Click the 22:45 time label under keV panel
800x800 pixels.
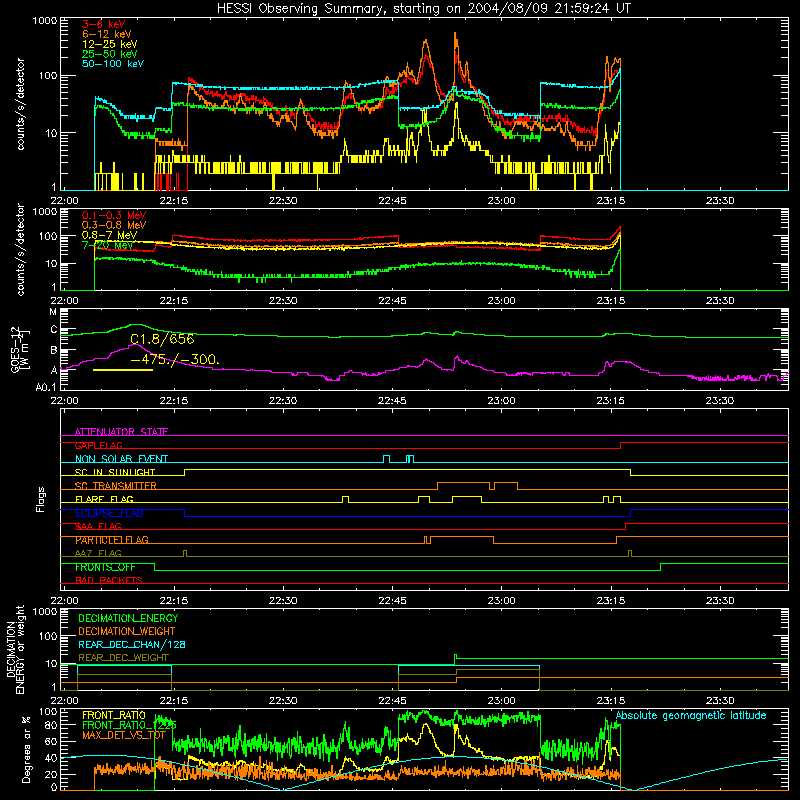(x=392, y=201)
